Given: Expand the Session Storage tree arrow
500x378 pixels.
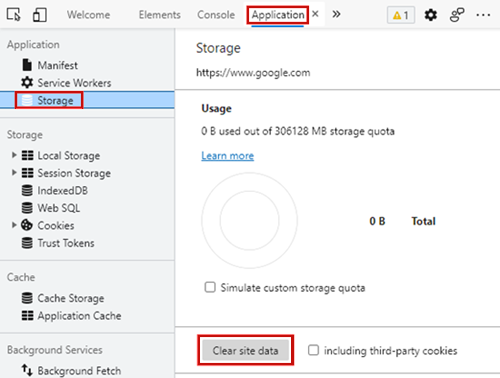Looking at the screenshot, I should tap(14, 172).
